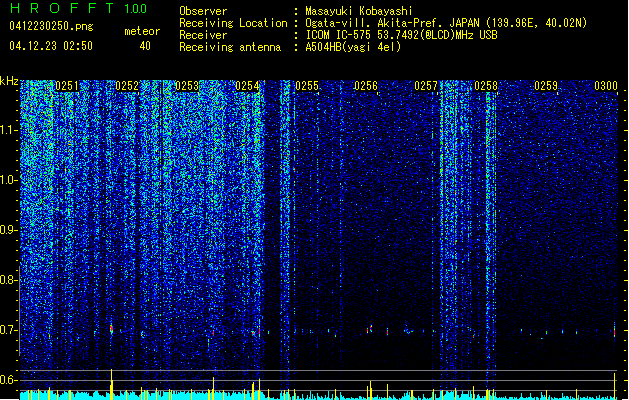The image size is (629, 400).
Task: Click the Receiver field label
Action: click(x=203, y=35)
